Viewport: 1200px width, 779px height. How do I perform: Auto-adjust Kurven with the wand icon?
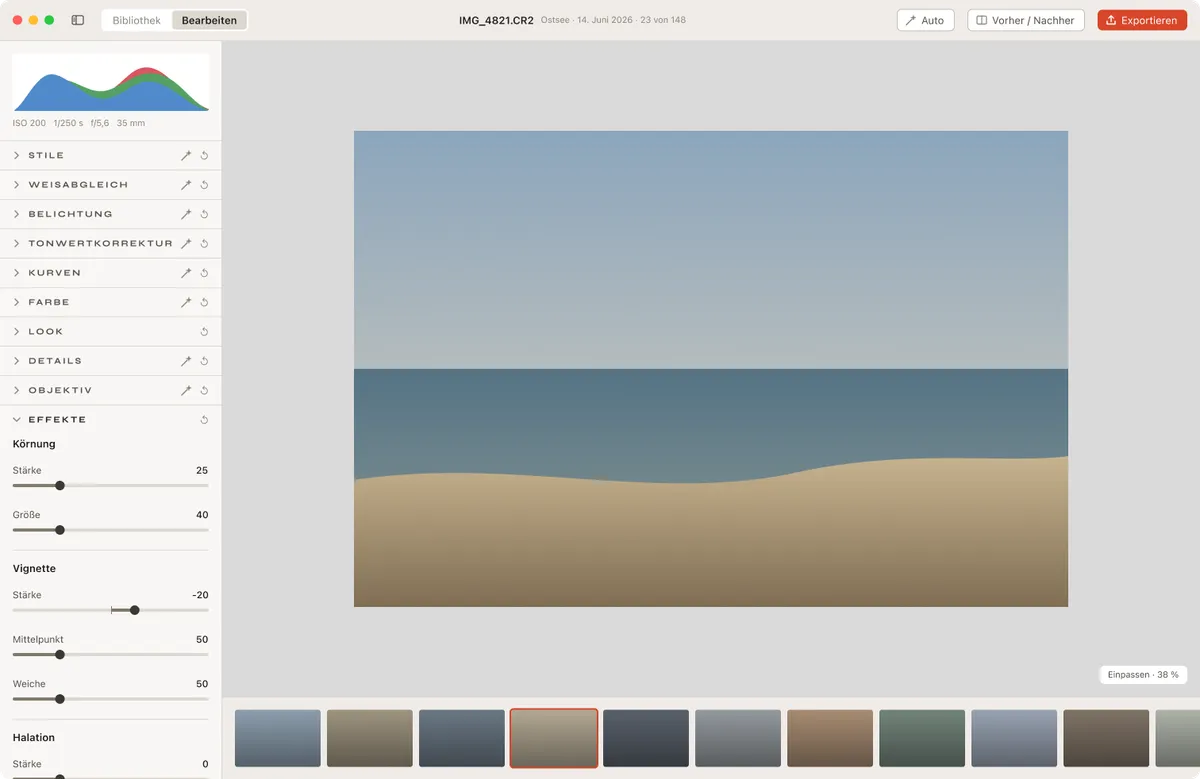point(186,273)
